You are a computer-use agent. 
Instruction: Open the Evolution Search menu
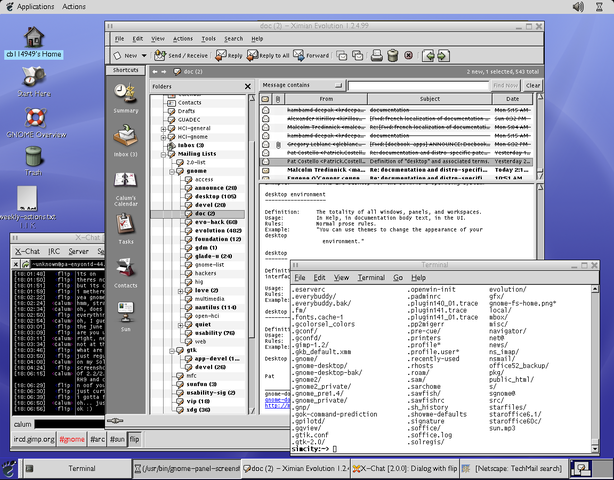click(x=233, y=38)
